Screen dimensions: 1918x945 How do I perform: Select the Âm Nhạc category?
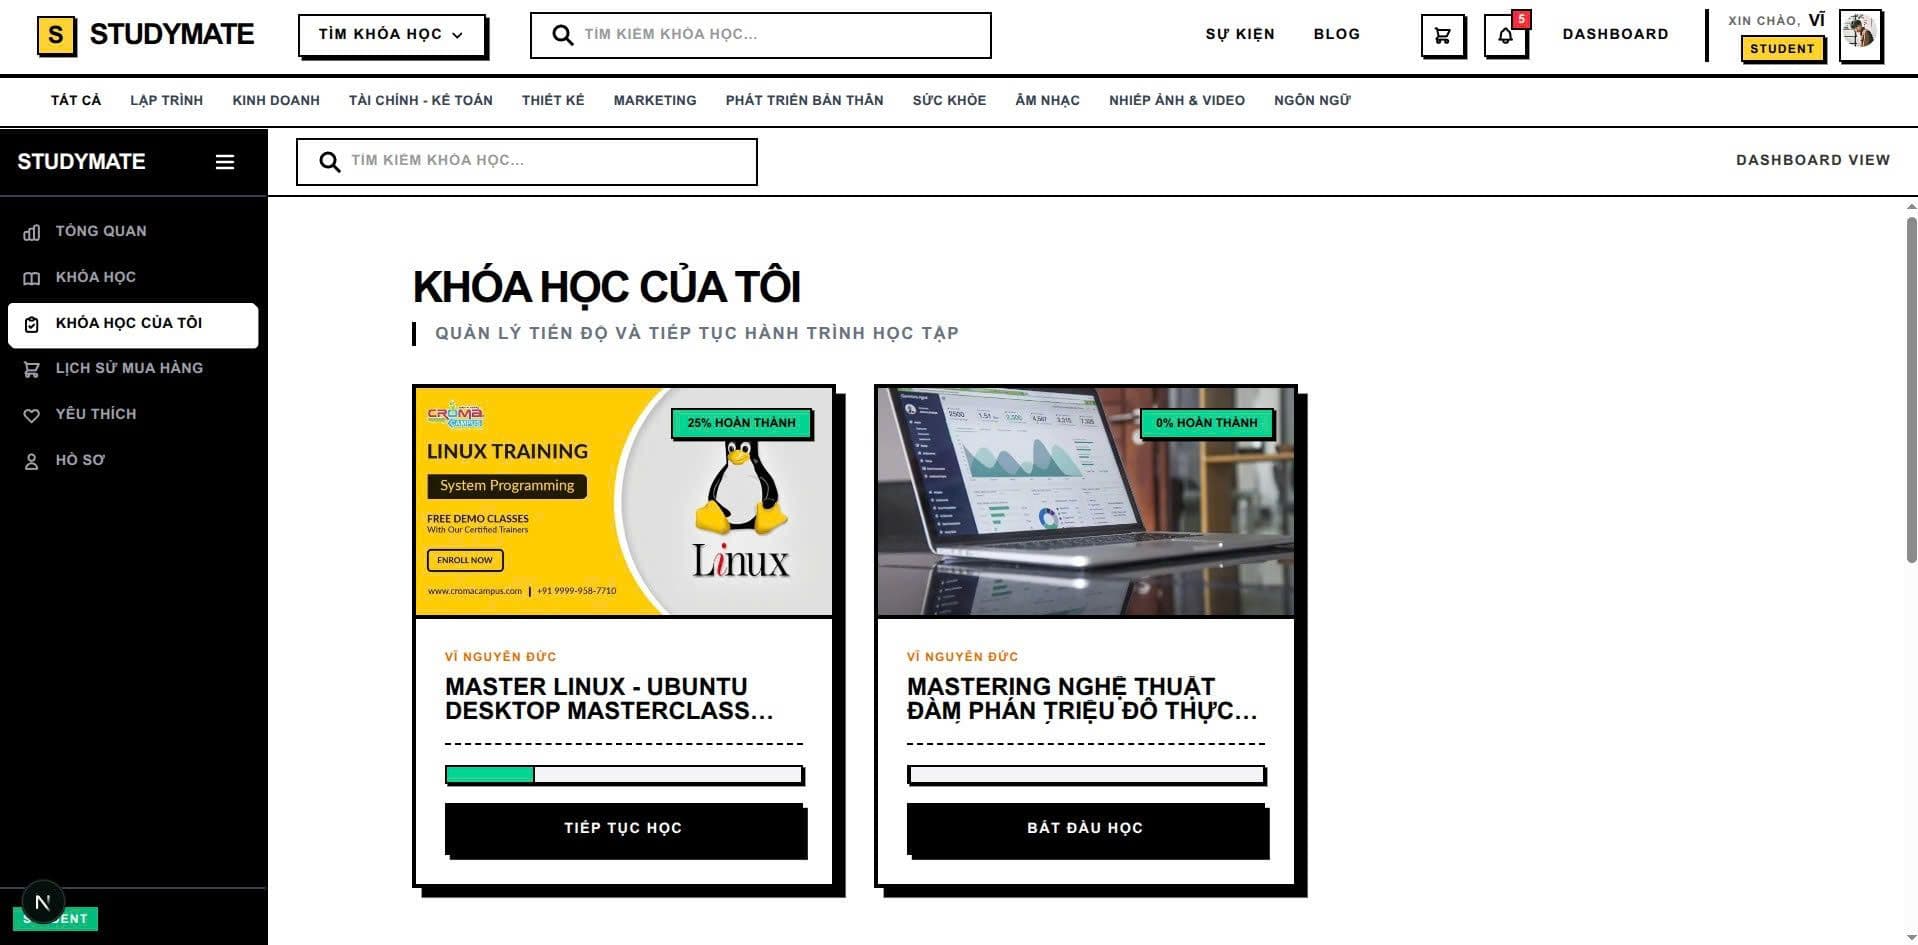pos(1047,100)
